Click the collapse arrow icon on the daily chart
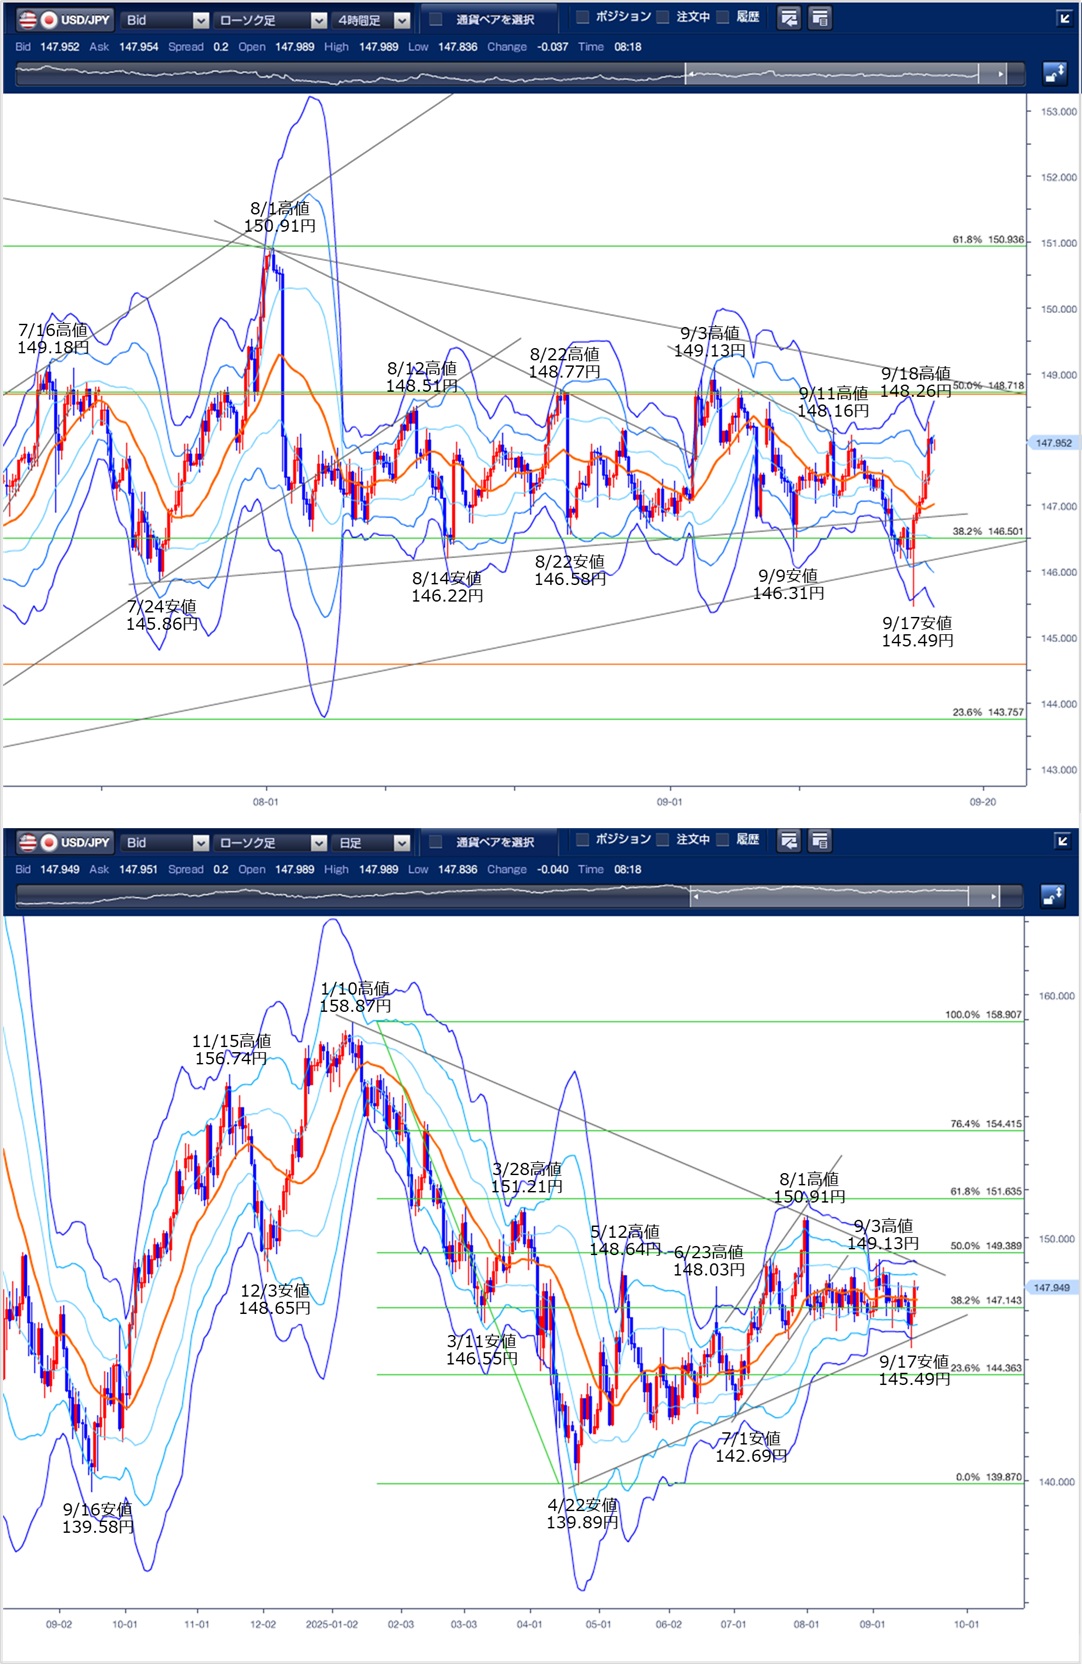 pyautogui.click(x=1063, y=841)
